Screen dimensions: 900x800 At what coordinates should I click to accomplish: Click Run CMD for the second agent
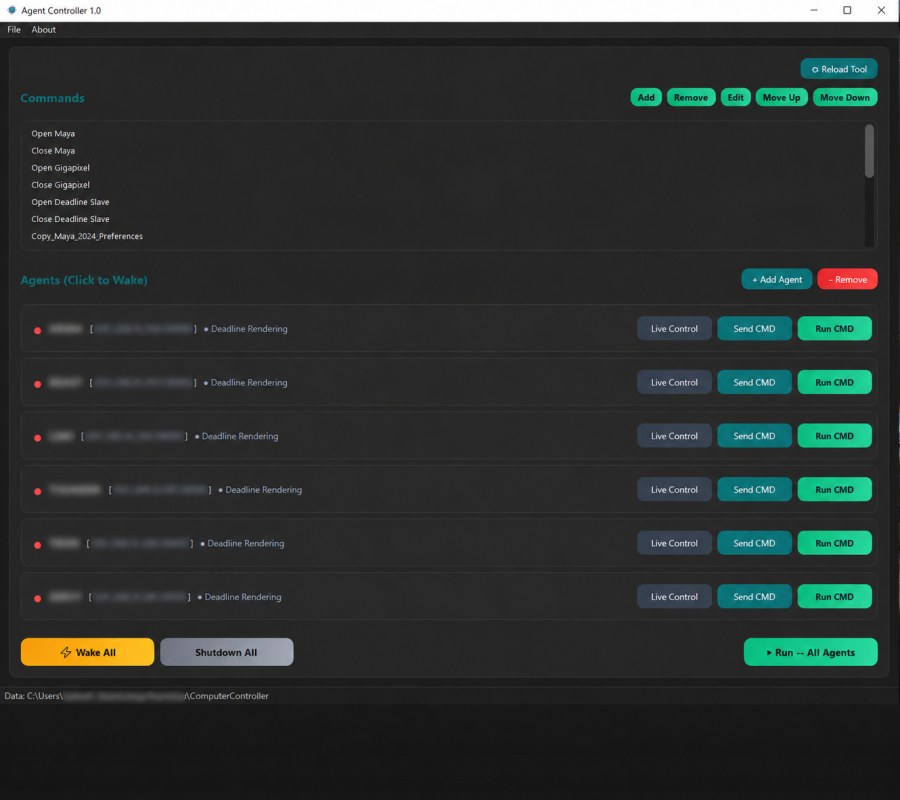(x=835, y=382)
